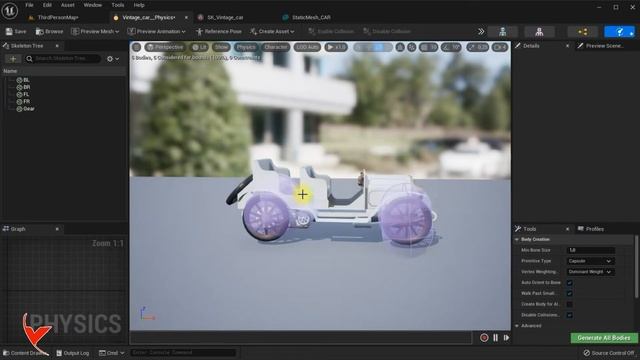Image resolution: width=640 pixels, height=360 pixels.
Task: Browse to asset in Content Browser
Action: click(x=49, y=31)
